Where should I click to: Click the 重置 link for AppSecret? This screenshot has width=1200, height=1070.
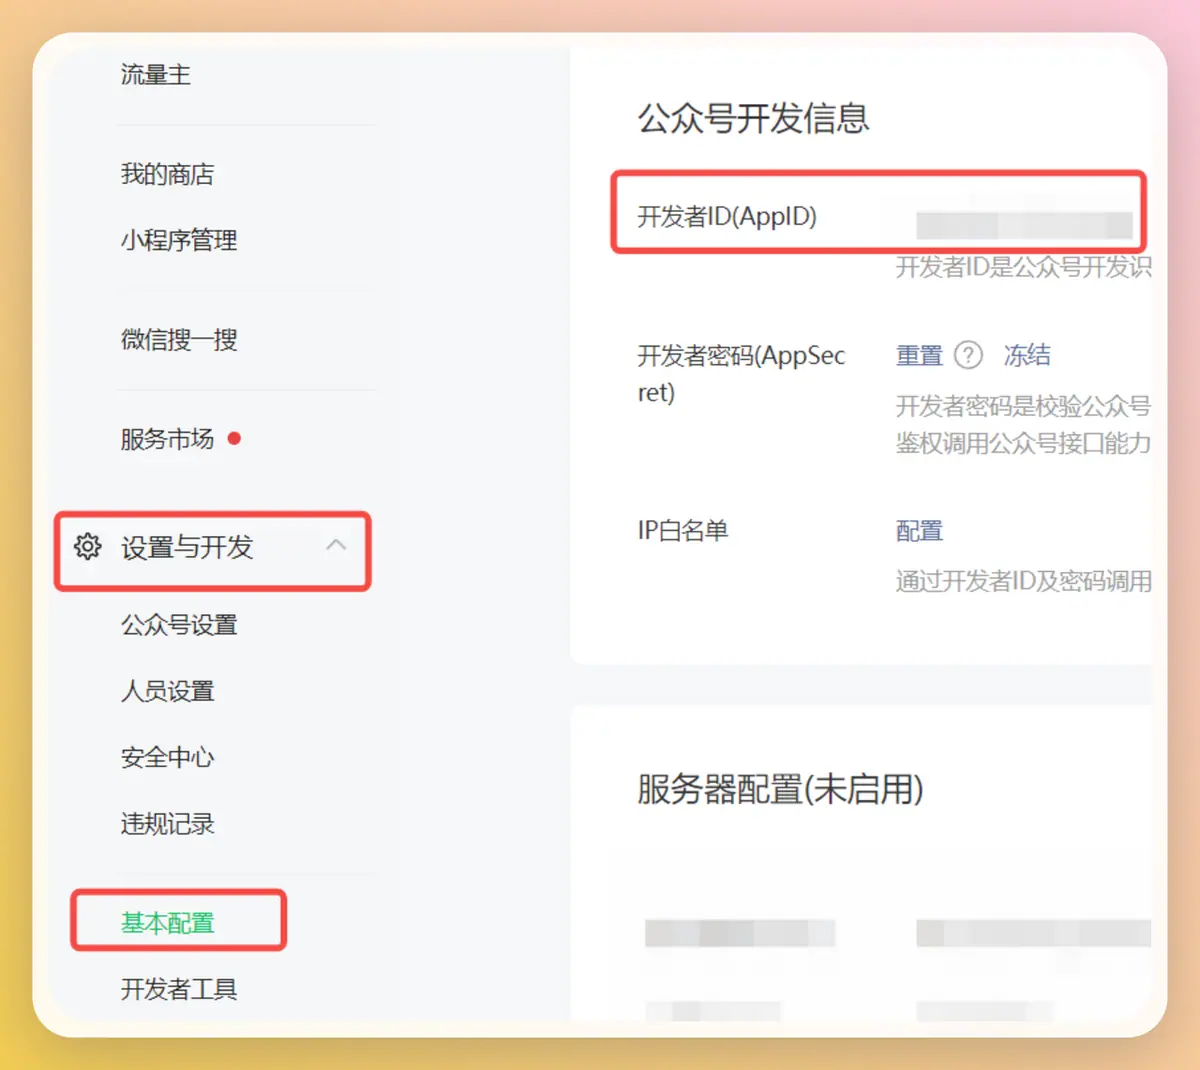pos(919,356)
